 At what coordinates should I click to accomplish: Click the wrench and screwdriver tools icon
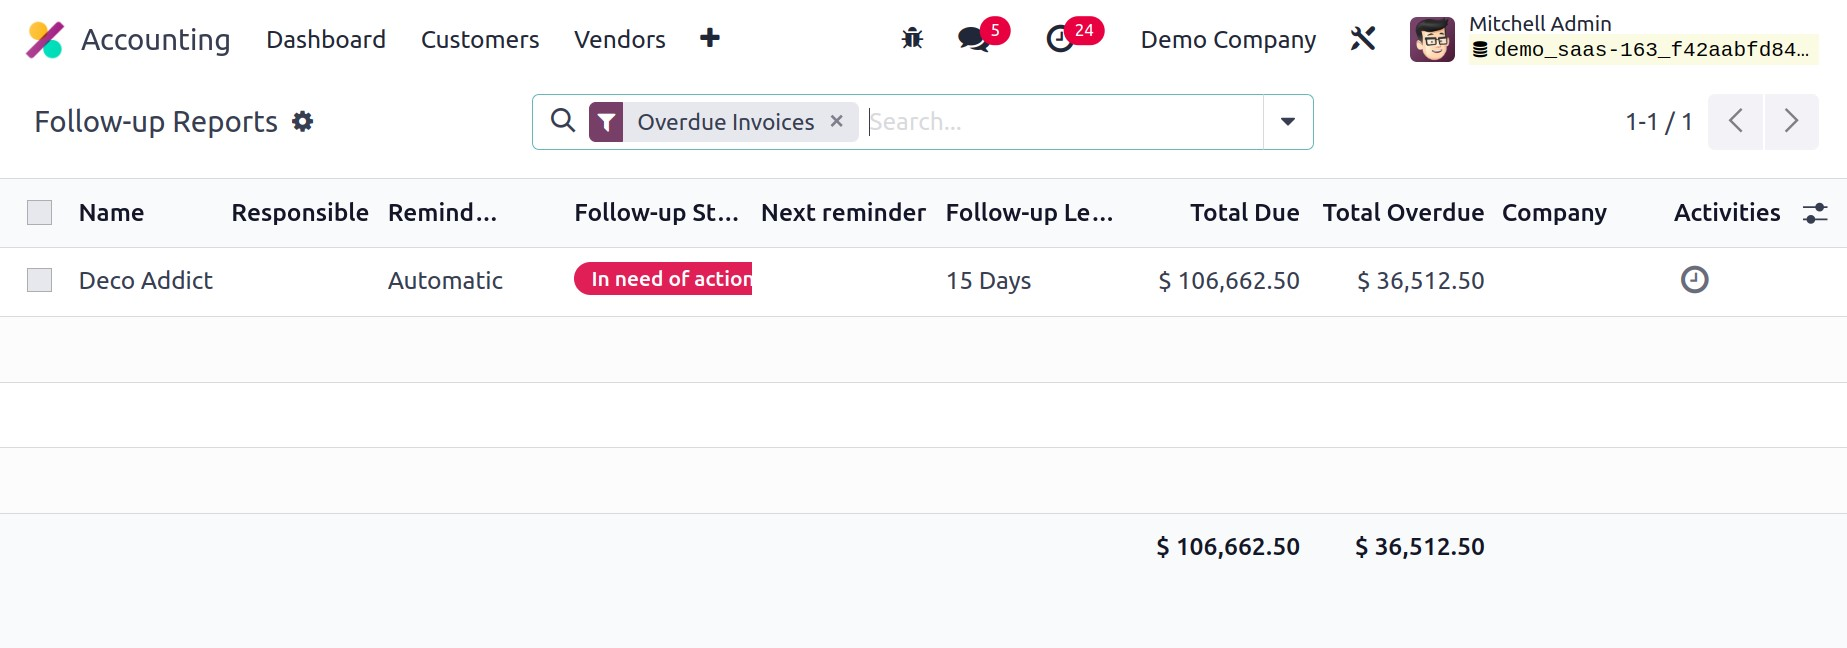pos(1362,39)
